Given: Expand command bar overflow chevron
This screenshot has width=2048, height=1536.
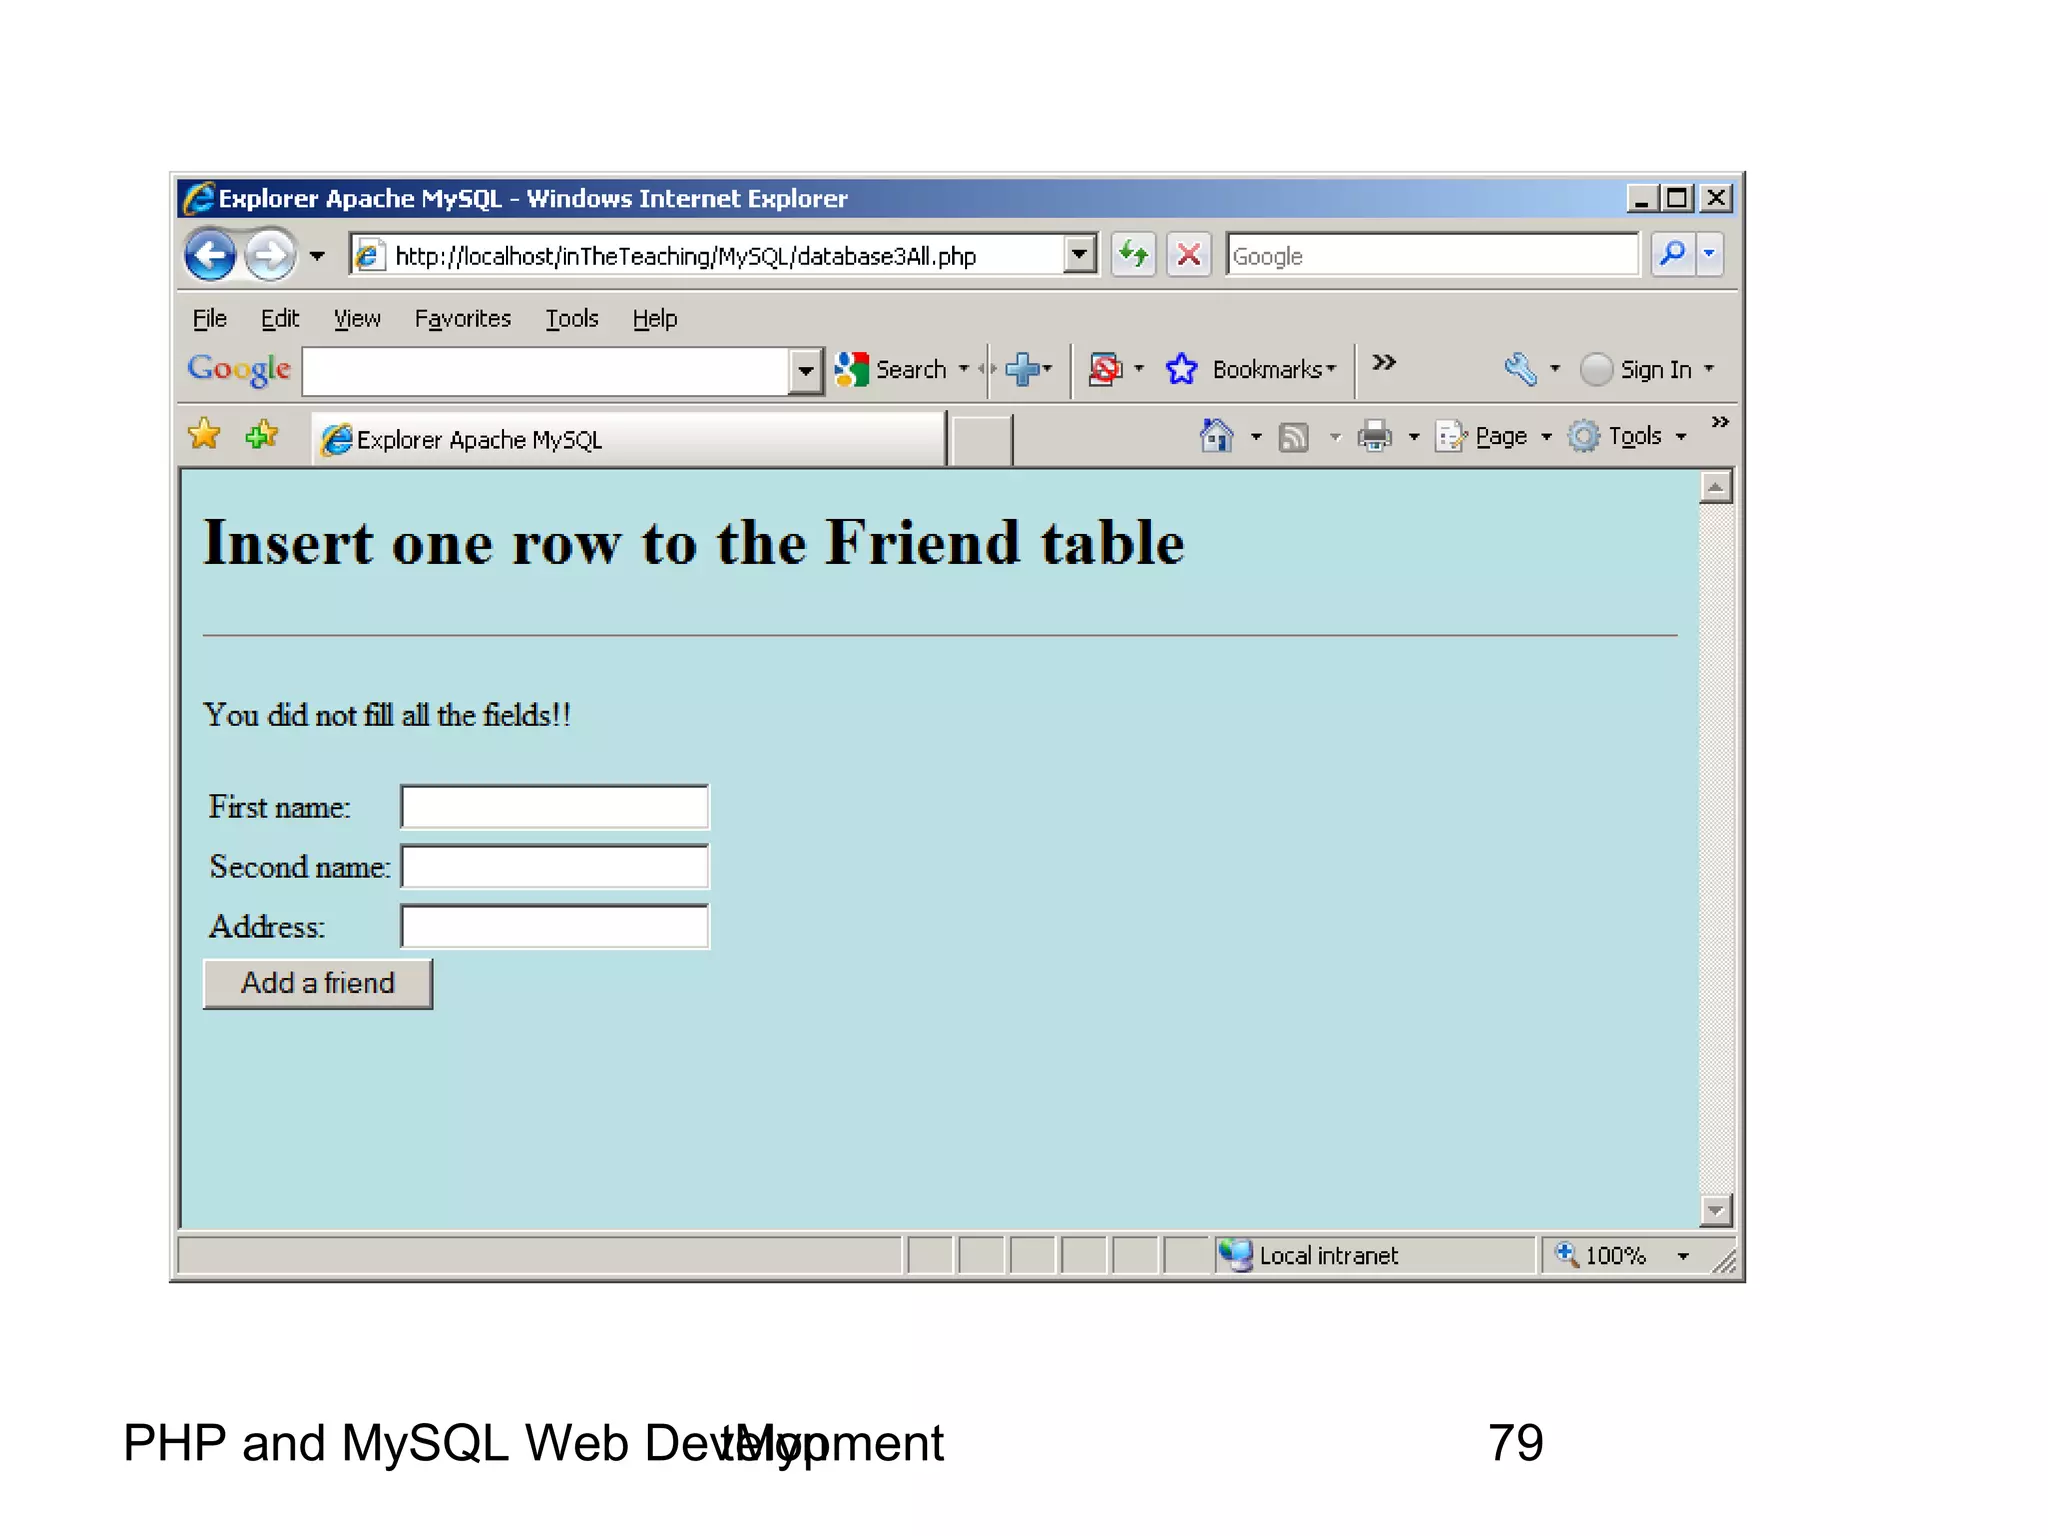Looking at the screenshot, I should (1720, 422).
